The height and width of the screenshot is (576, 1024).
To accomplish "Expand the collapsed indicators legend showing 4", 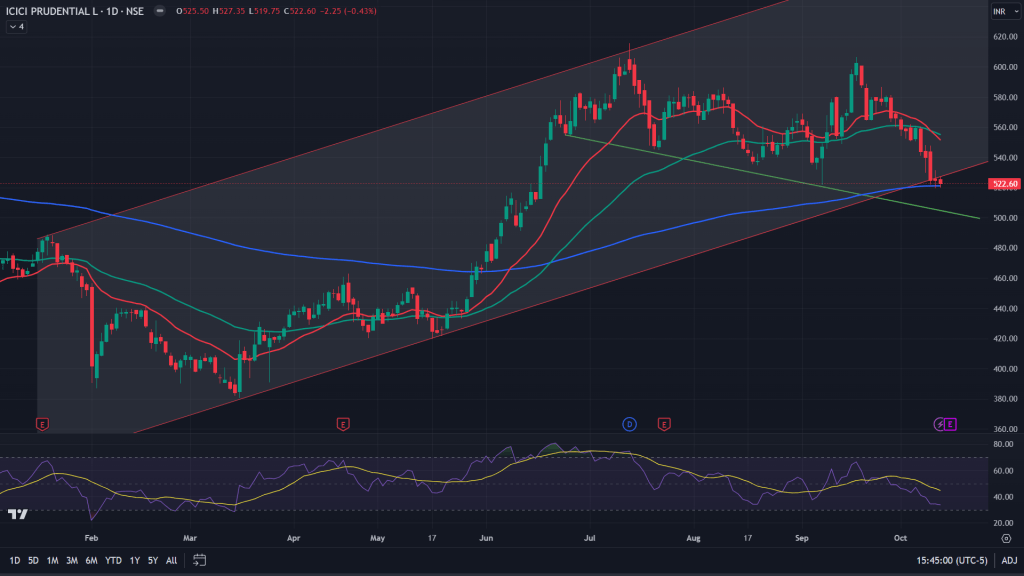I will [16, 27].
